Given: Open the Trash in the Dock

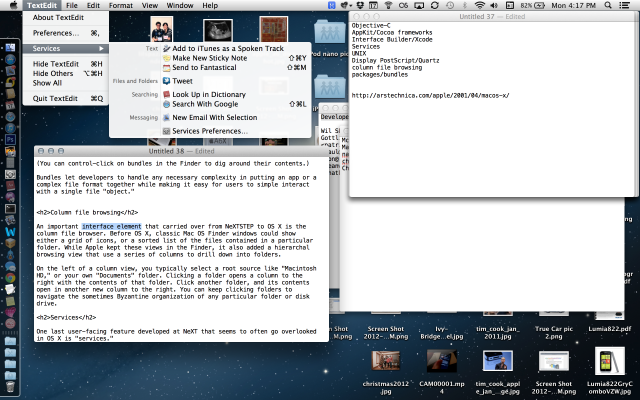Looking at the screenshot, I should pos(10,387).
